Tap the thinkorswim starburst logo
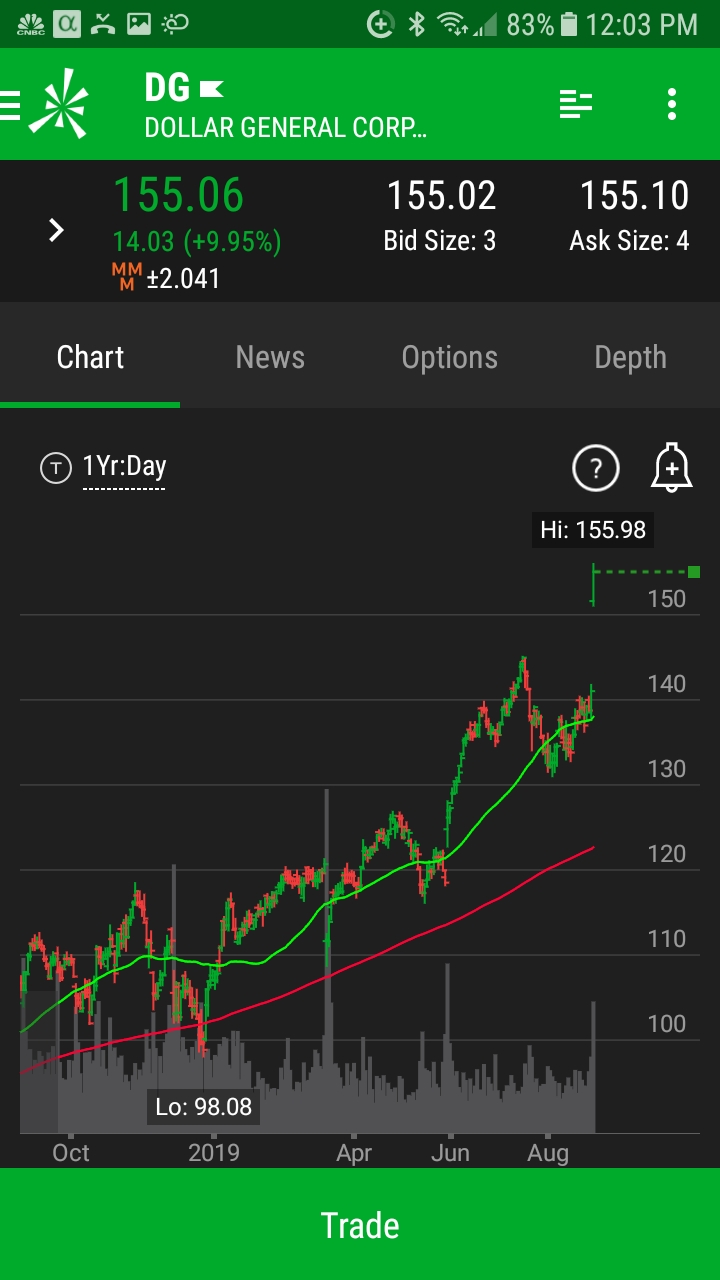The image size is (720, 1280). [x=58, y=103]
